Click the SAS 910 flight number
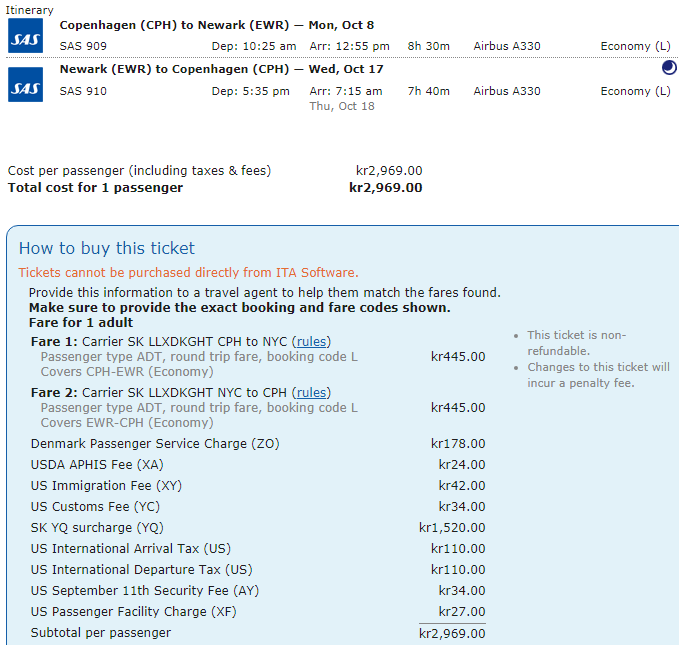This screenshot has width=679, height=645. click(x=83, y=91)
